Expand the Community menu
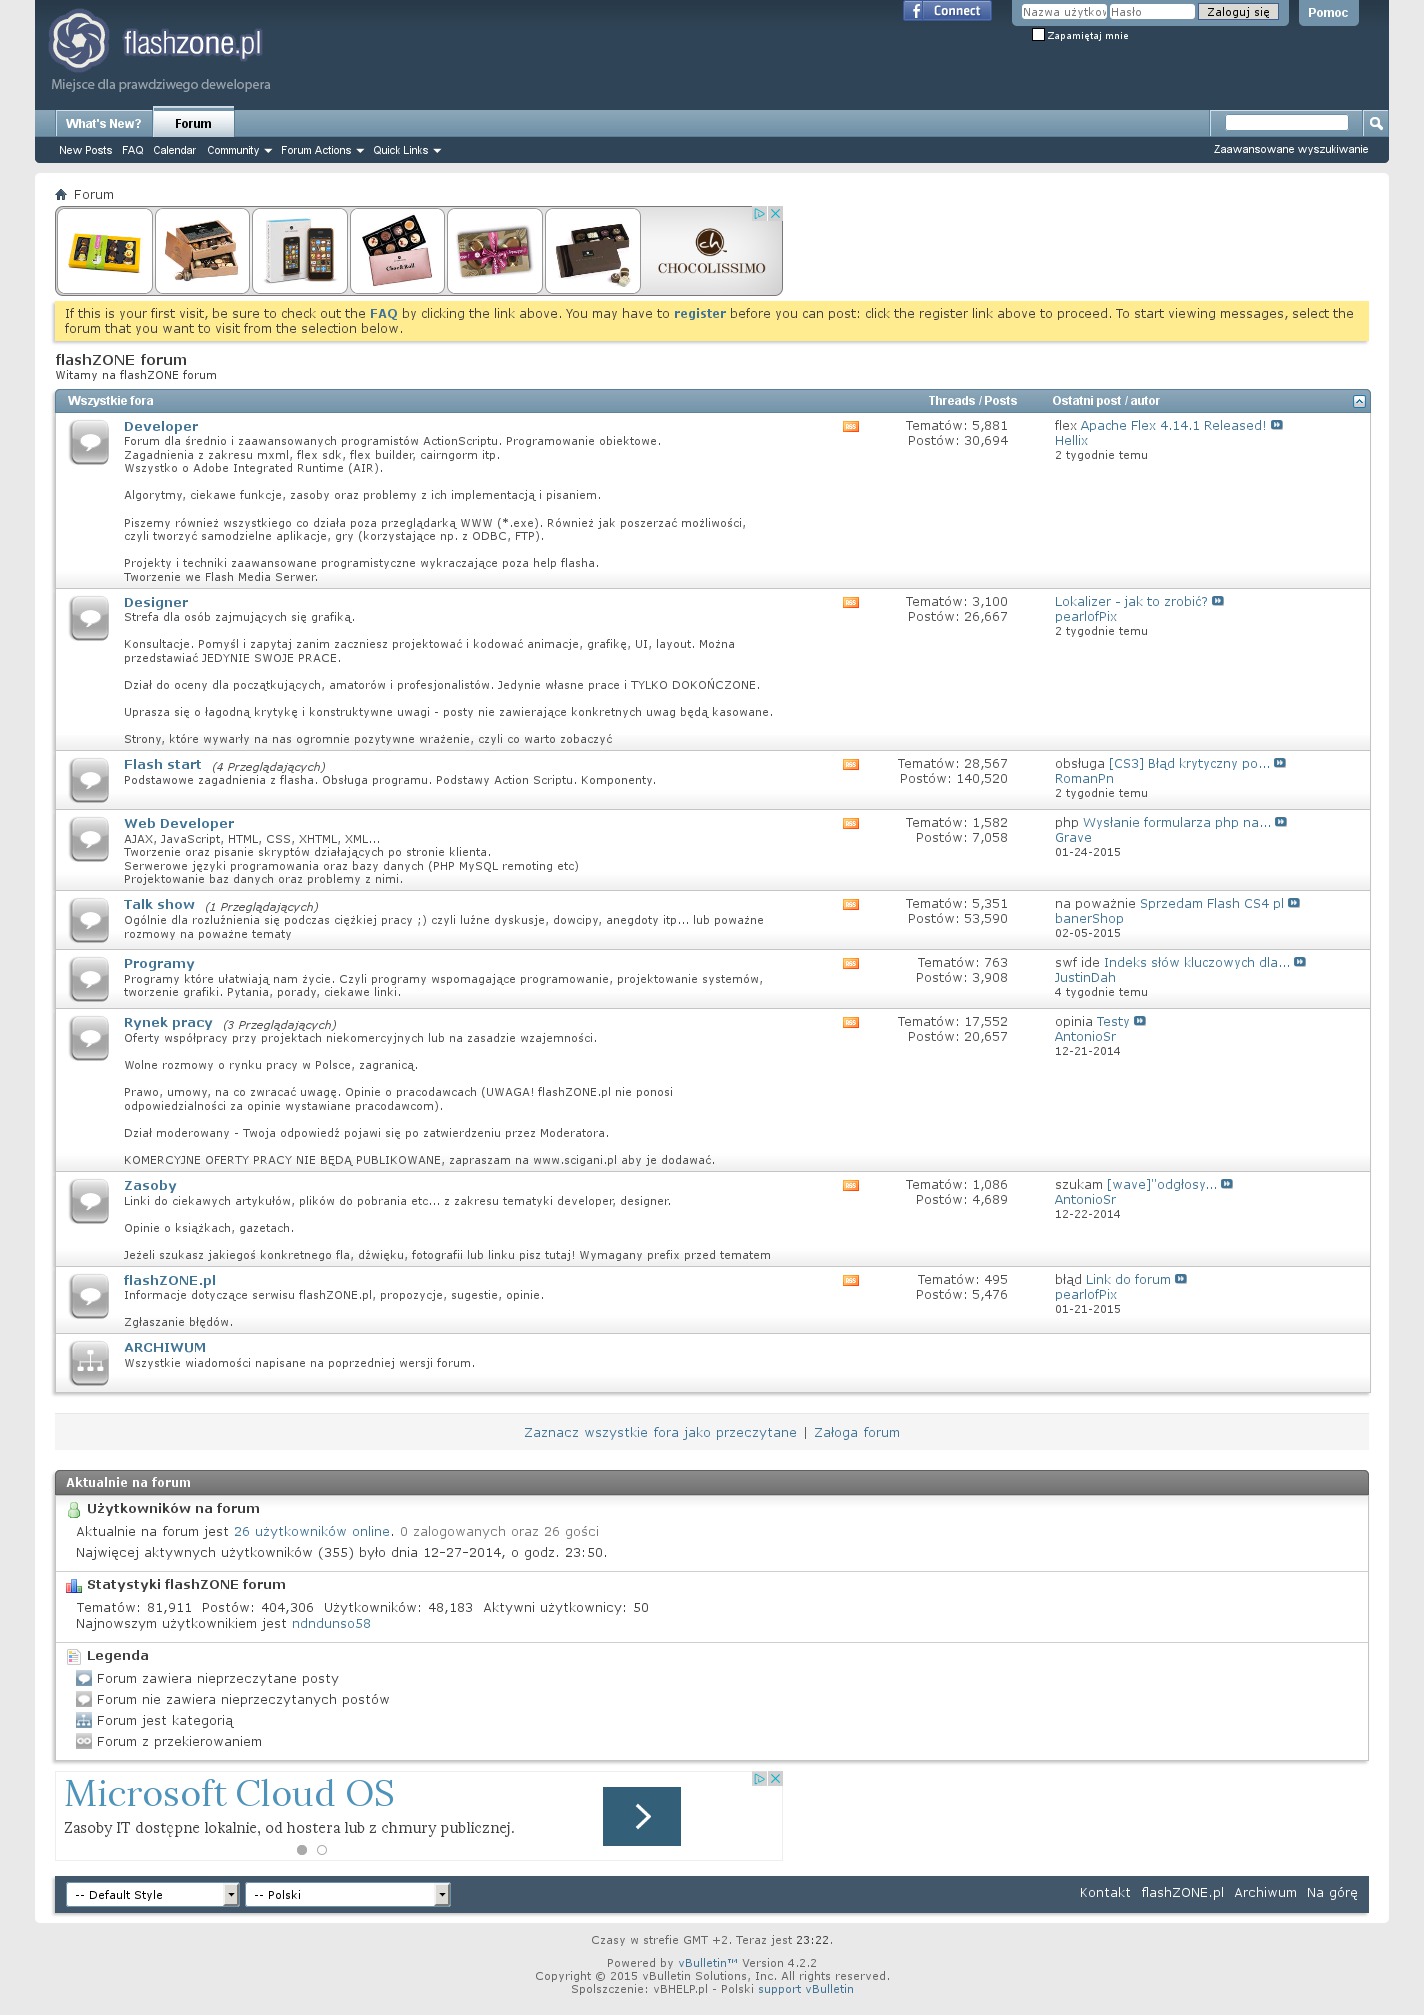Viewport: 1424px width, 2015px height. (x=239, y=151)
